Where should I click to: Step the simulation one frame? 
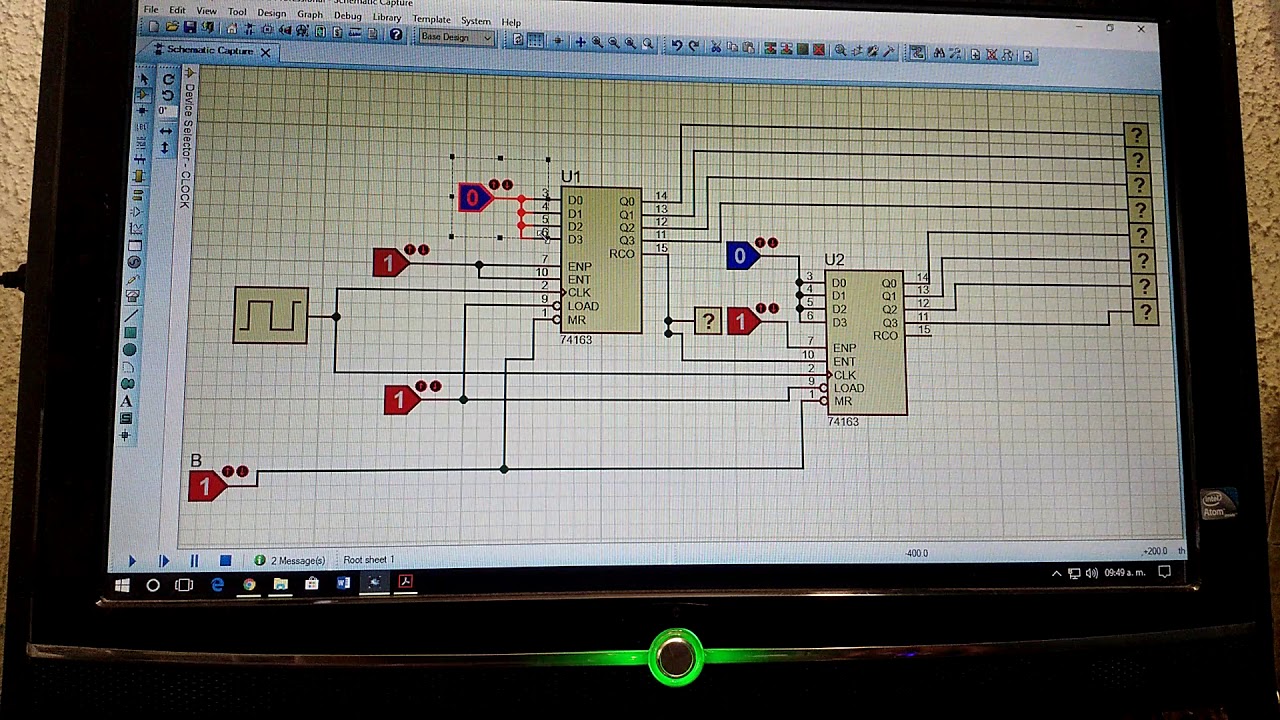click(x=164, y=562)
